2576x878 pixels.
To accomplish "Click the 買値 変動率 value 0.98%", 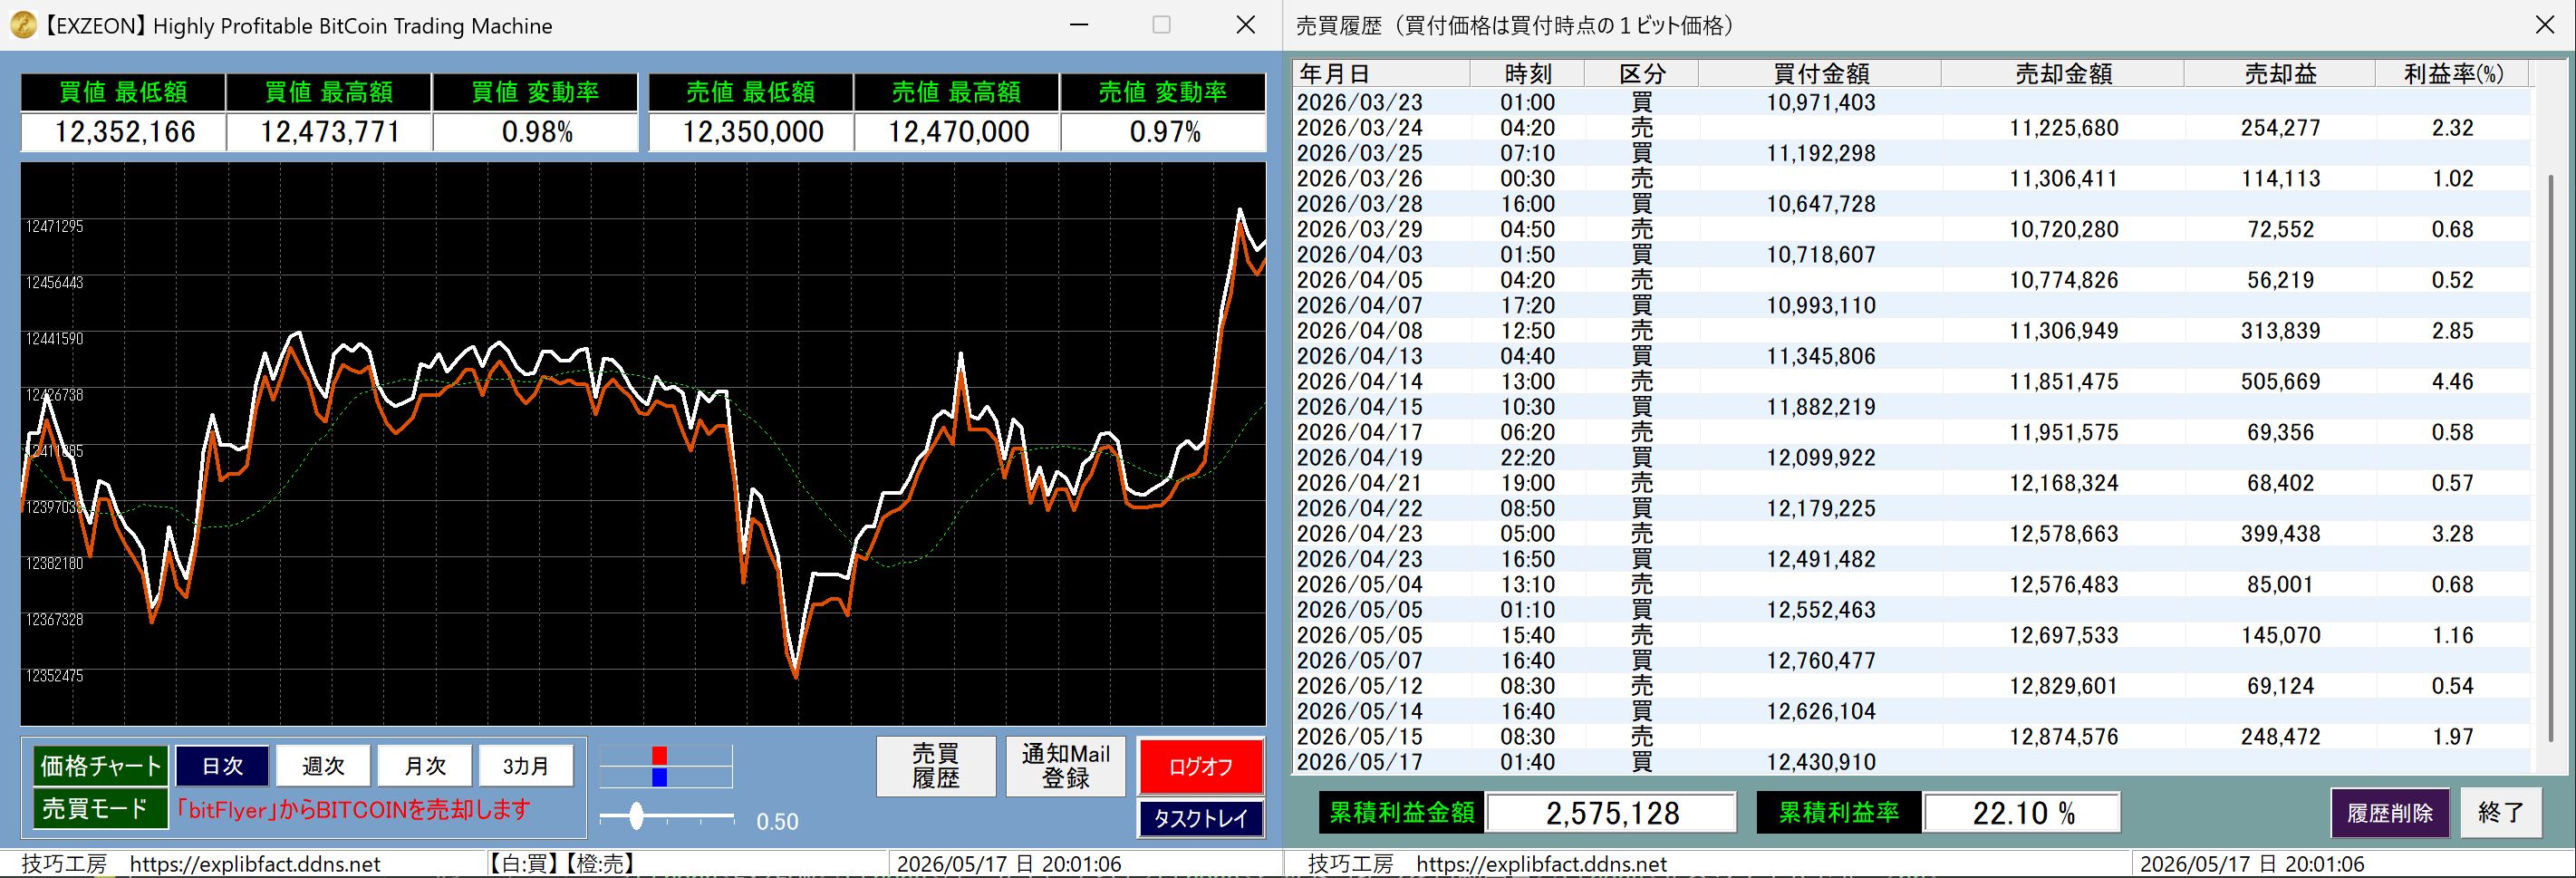I will tap(536, 132).
